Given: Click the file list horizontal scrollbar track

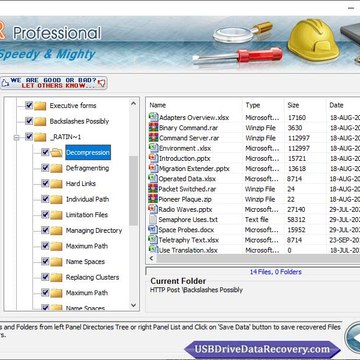Looking at the screenshot, I should [258, 258].
